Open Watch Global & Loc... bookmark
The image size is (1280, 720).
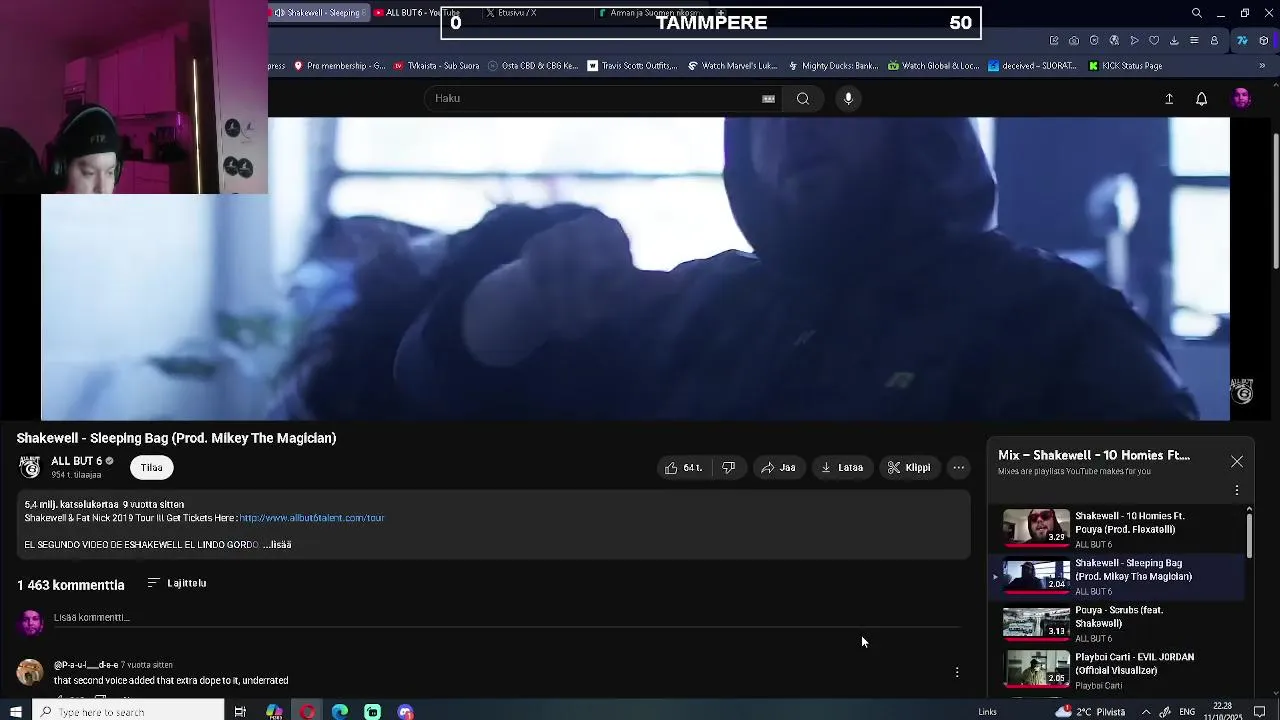[933, 66]
